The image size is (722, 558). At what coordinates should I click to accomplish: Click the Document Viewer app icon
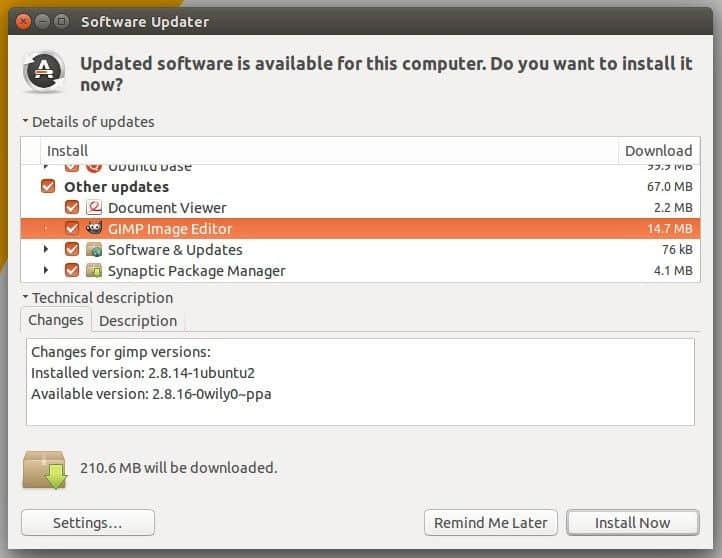[95, 208]
